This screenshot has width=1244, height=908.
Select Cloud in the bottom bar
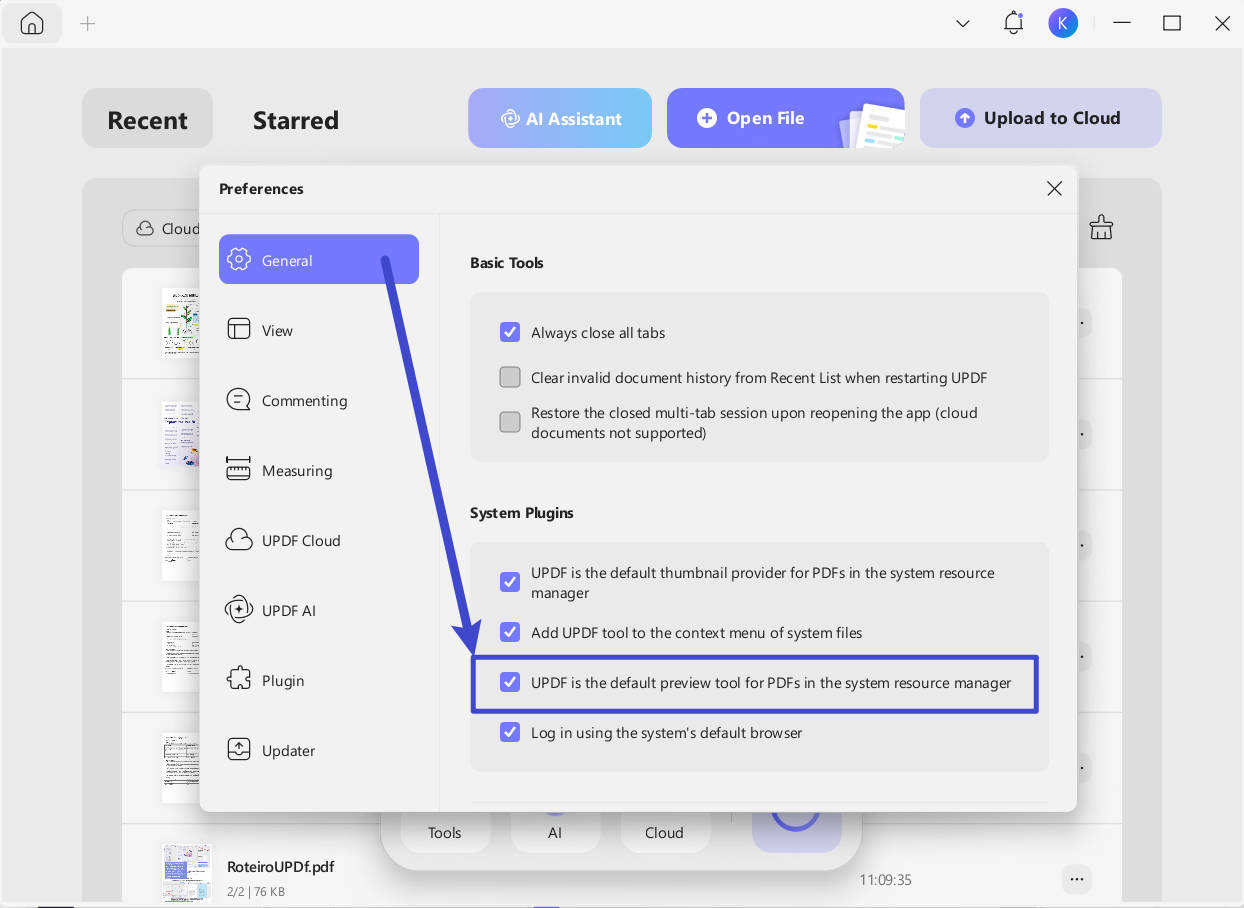pos(664,832)
